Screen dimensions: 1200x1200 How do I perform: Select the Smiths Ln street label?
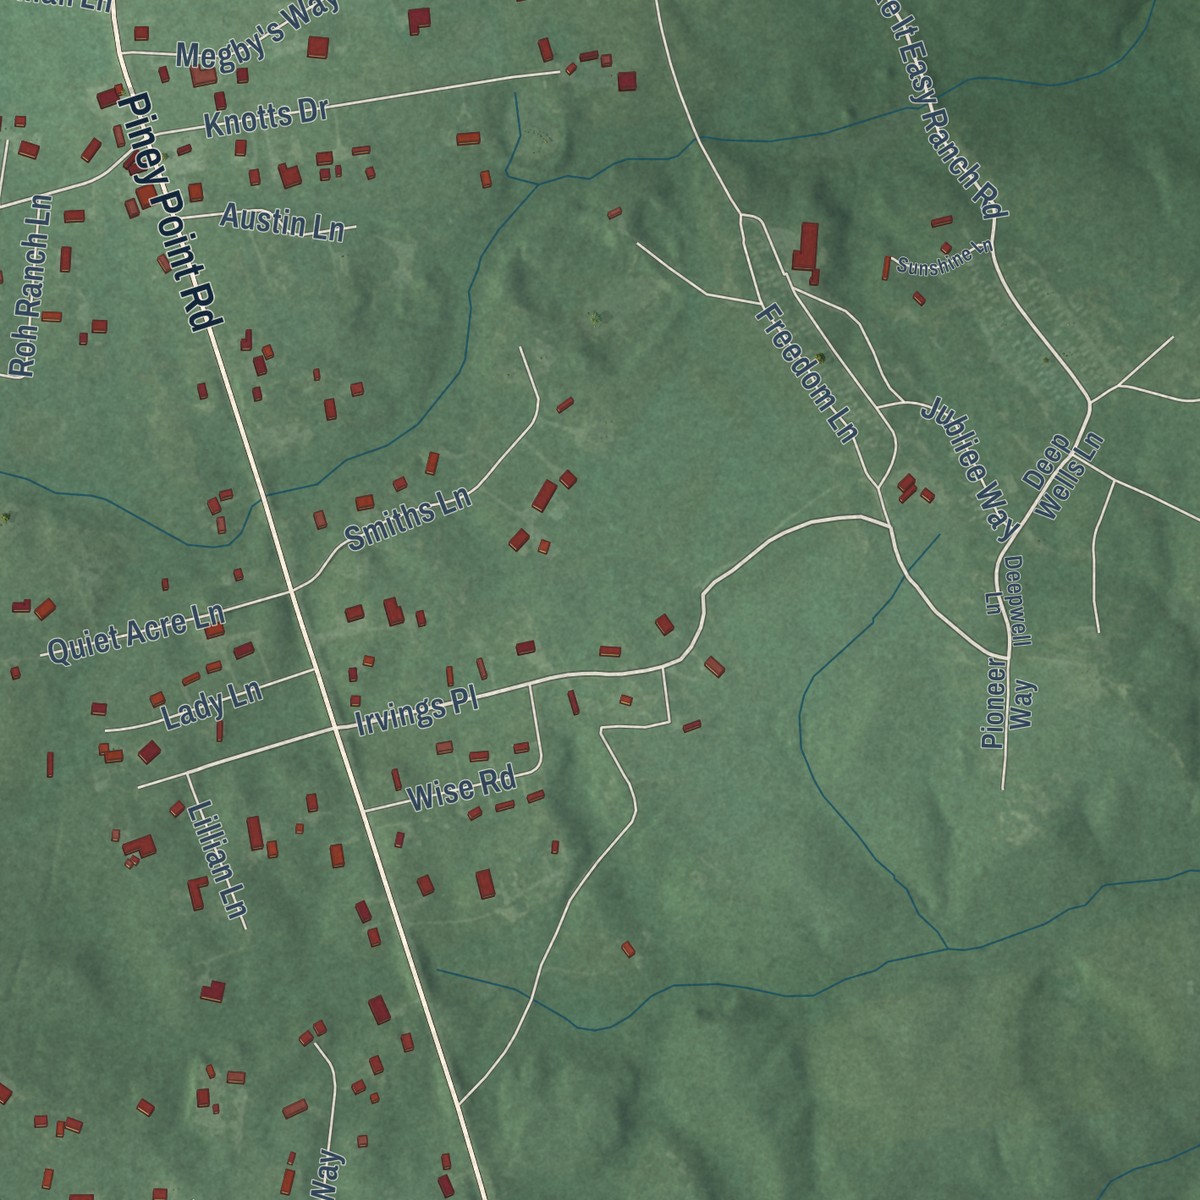[408, 519]
